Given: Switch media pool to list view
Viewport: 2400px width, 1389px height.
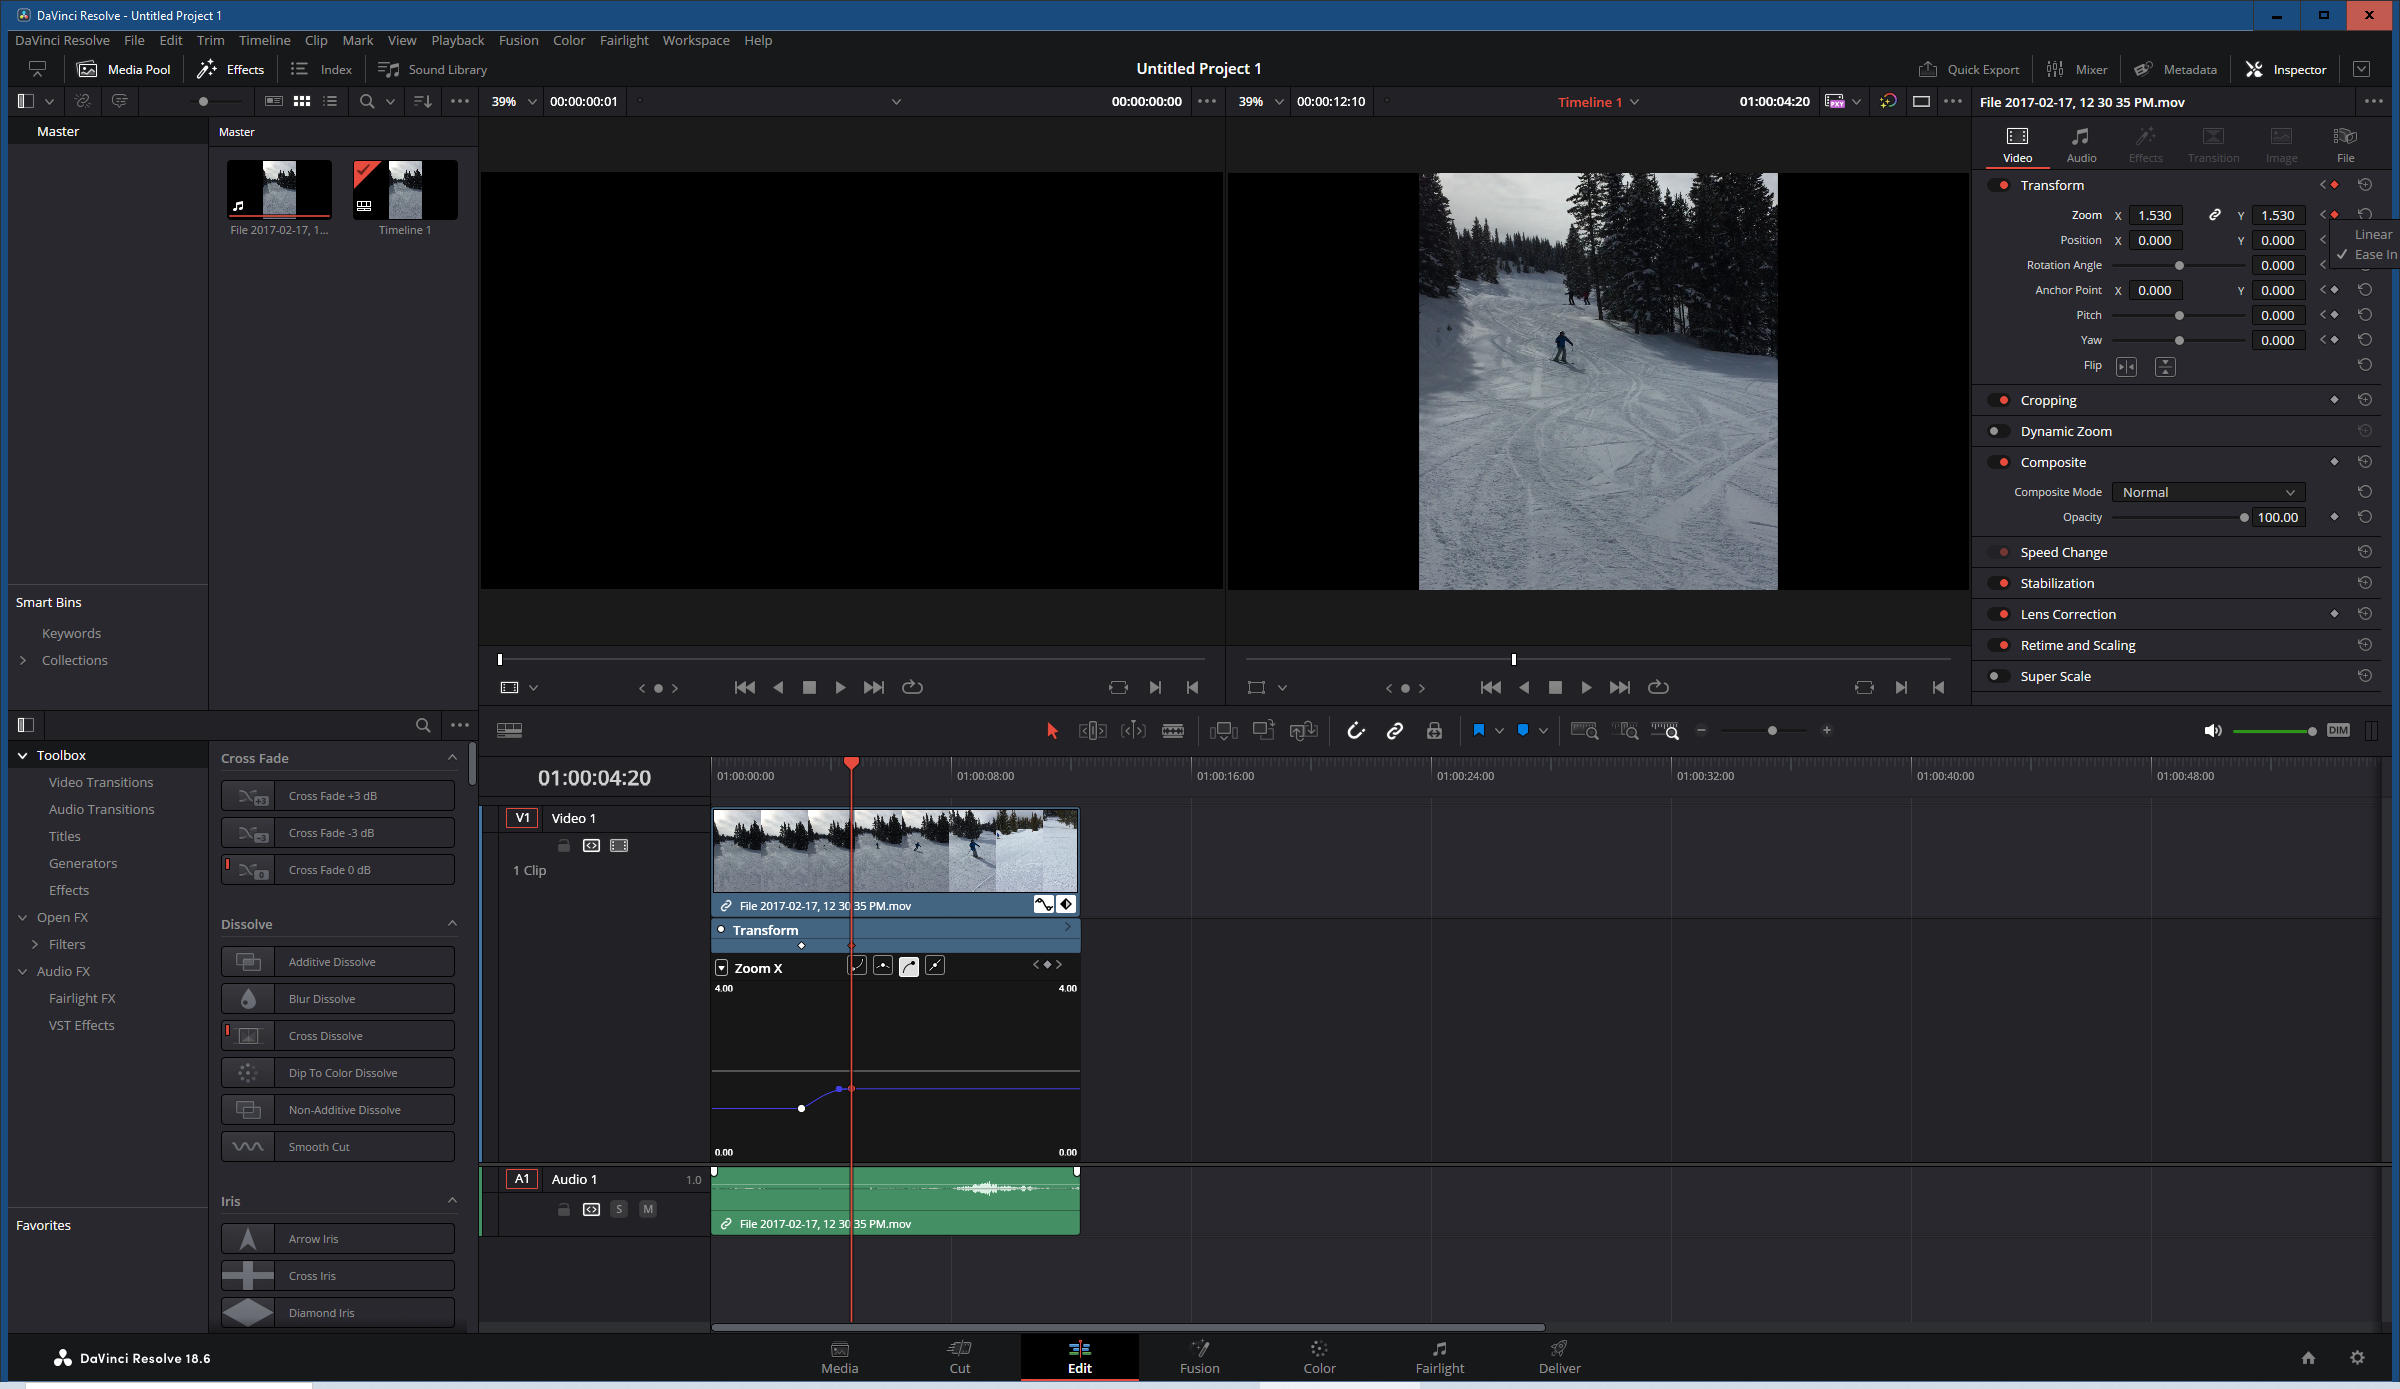Looking at the screenshot, I should point(330,101).
